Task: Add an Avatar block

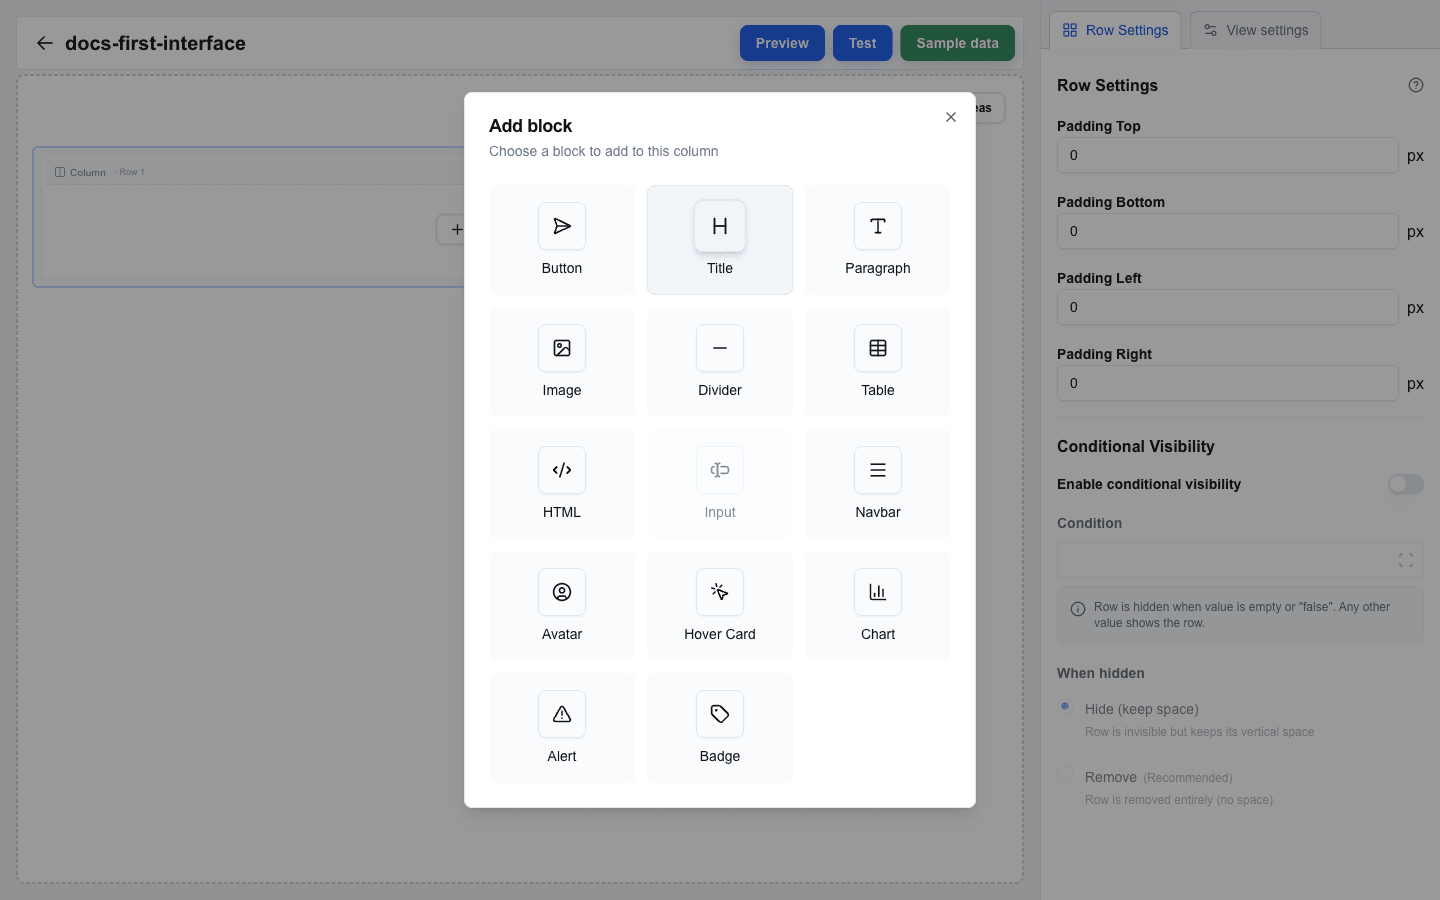Action: [x=562, y=606]
